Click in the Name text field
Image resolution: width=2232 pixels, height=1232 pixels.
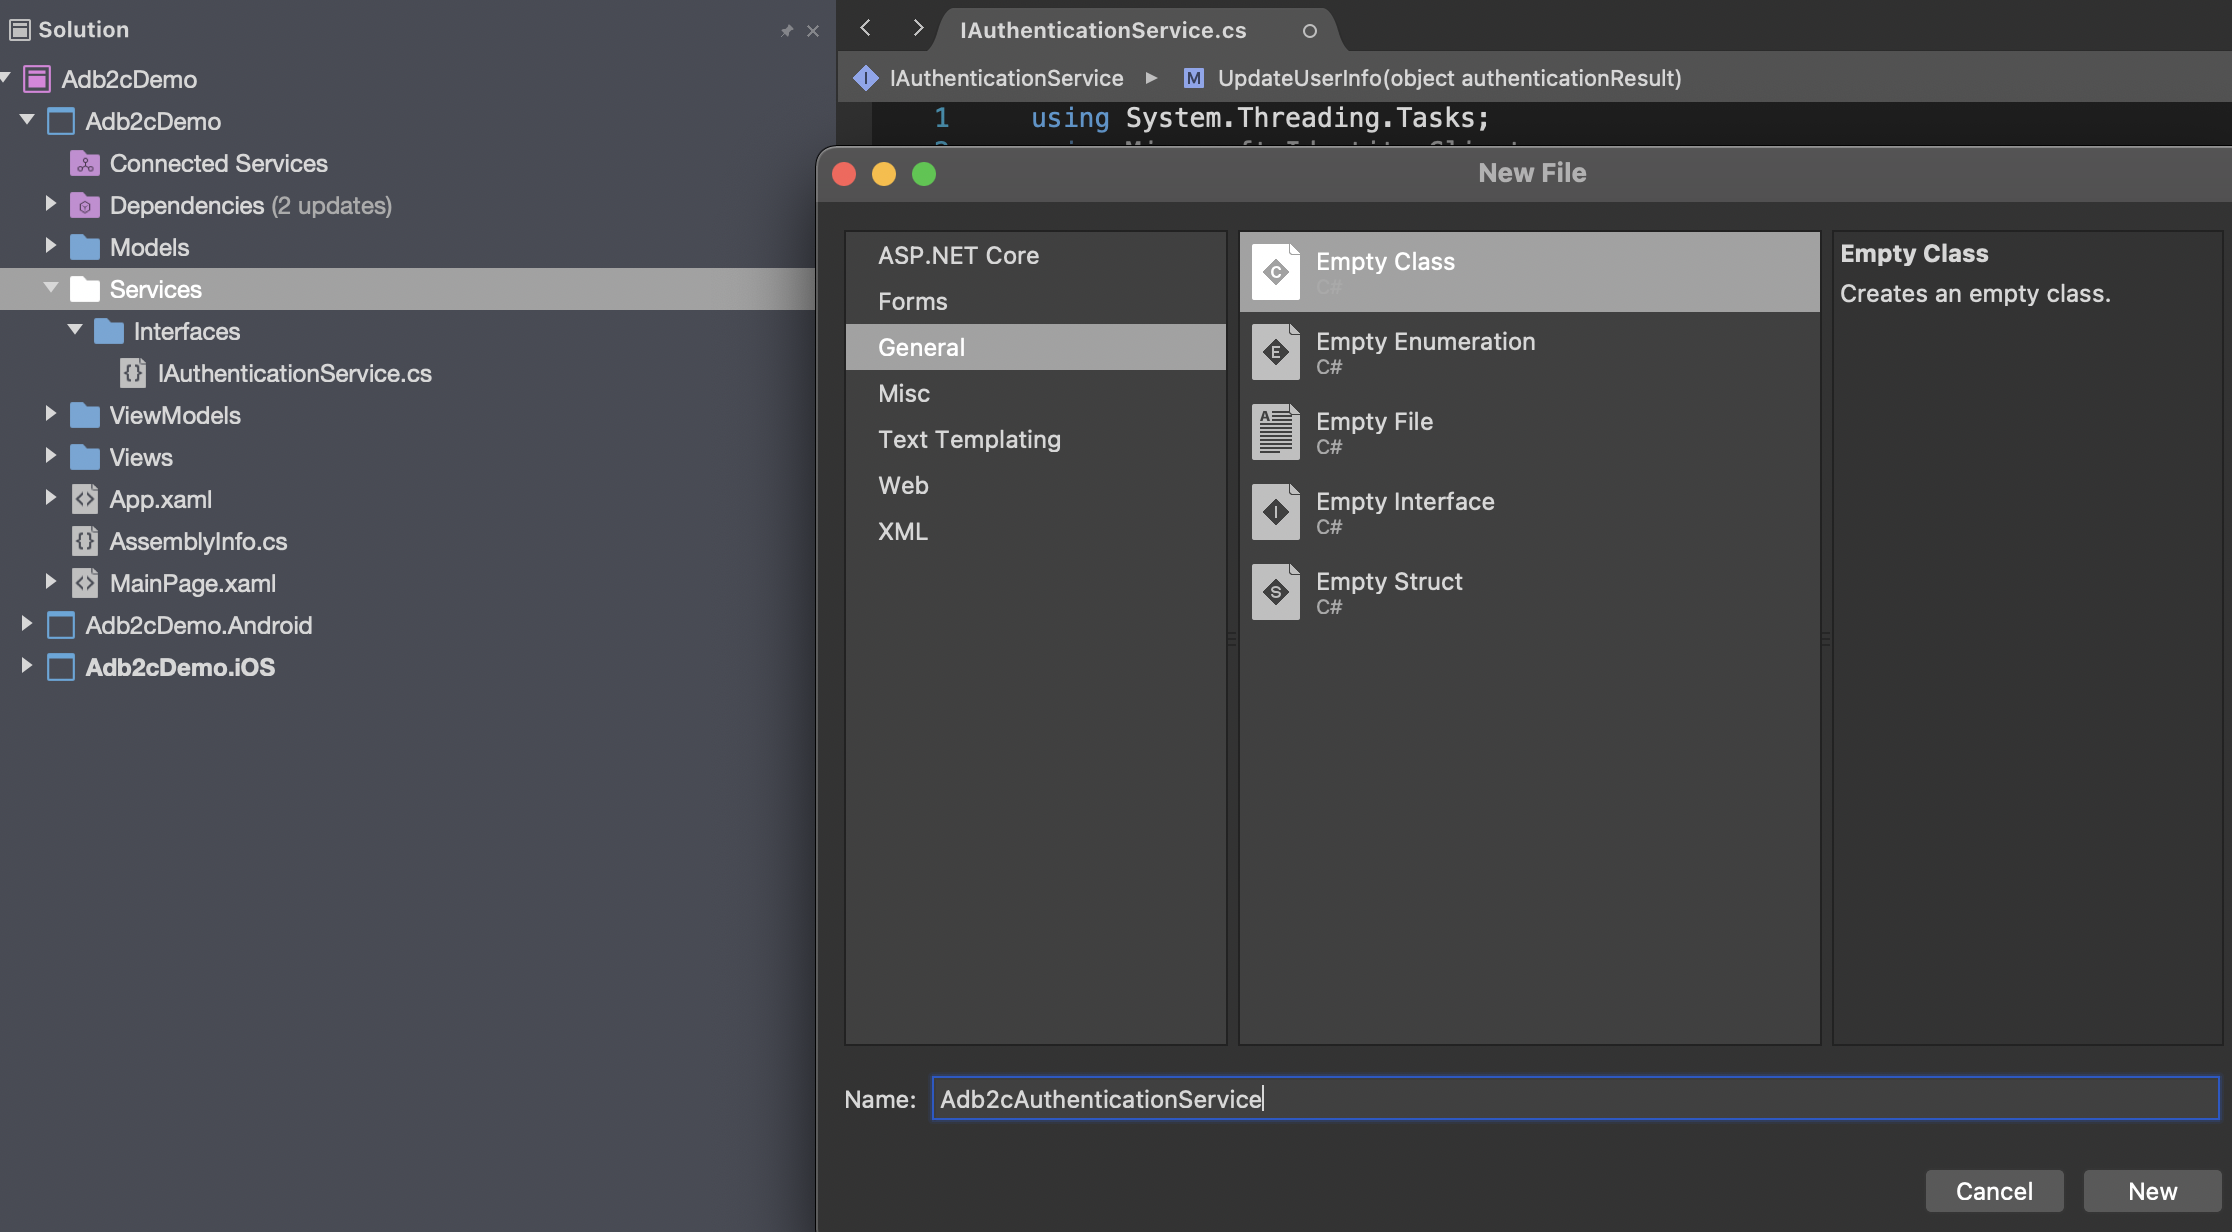(x=1574, y=1098)
